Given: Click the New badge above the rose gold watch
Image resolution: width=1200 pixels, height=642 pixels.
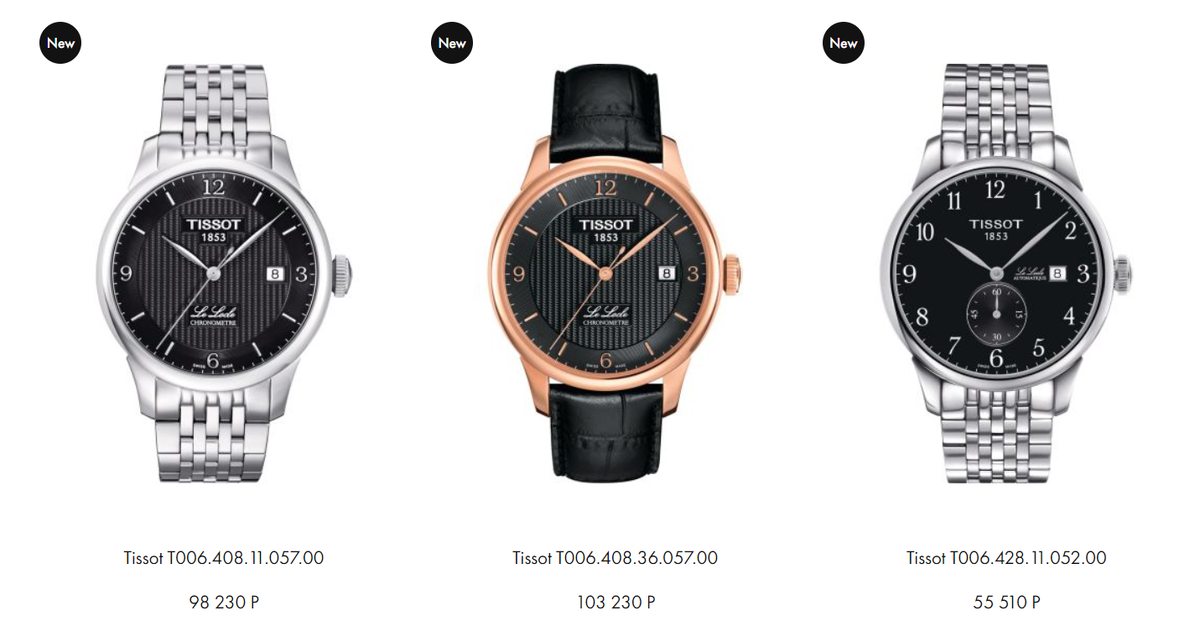Looking at the screenshot, I should (452, 43).
